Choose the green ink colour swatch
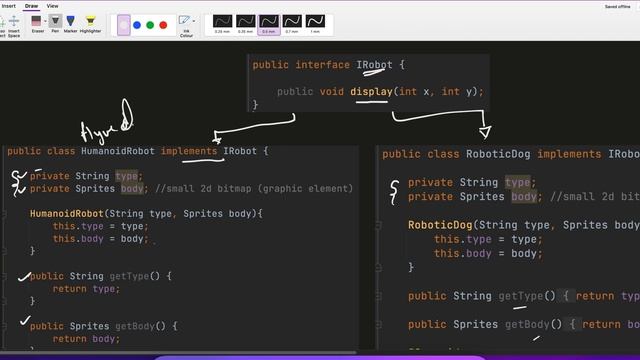Viewport: 640px width, 360px height. tap(150, 25)
